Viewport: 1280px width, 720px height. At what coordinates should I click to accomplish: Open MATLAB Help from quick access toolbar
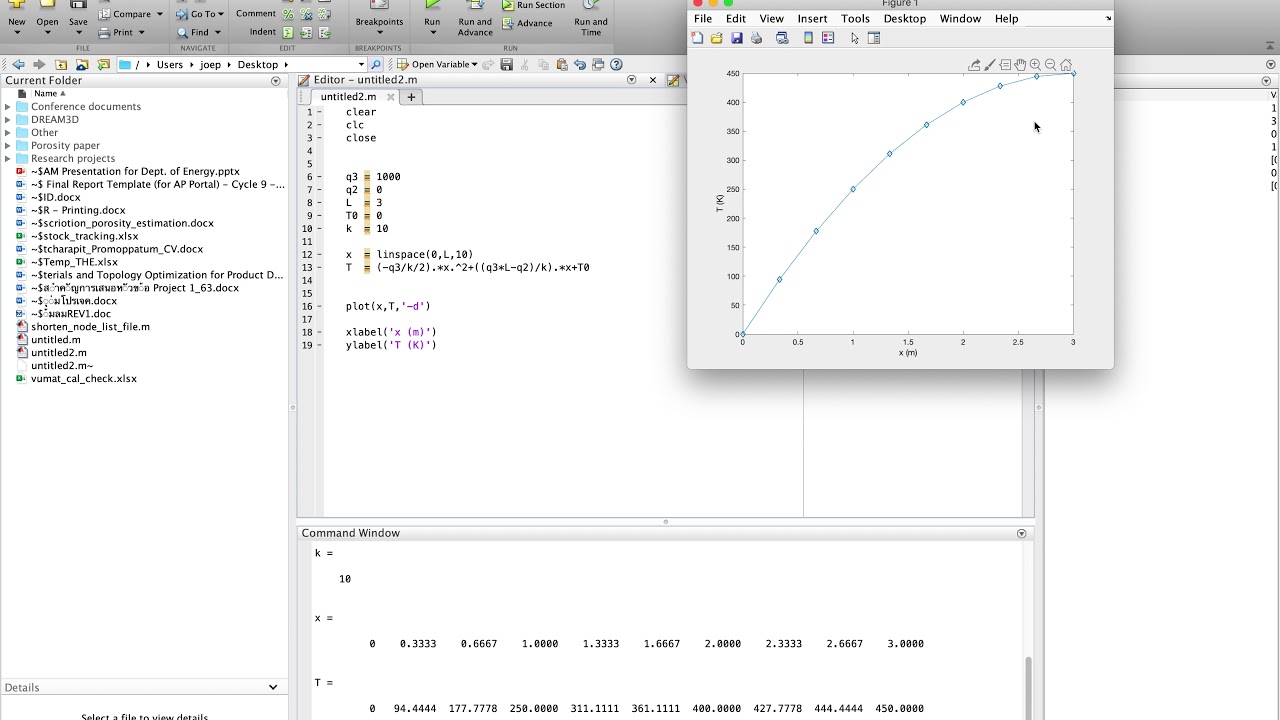tap(617, 65)
